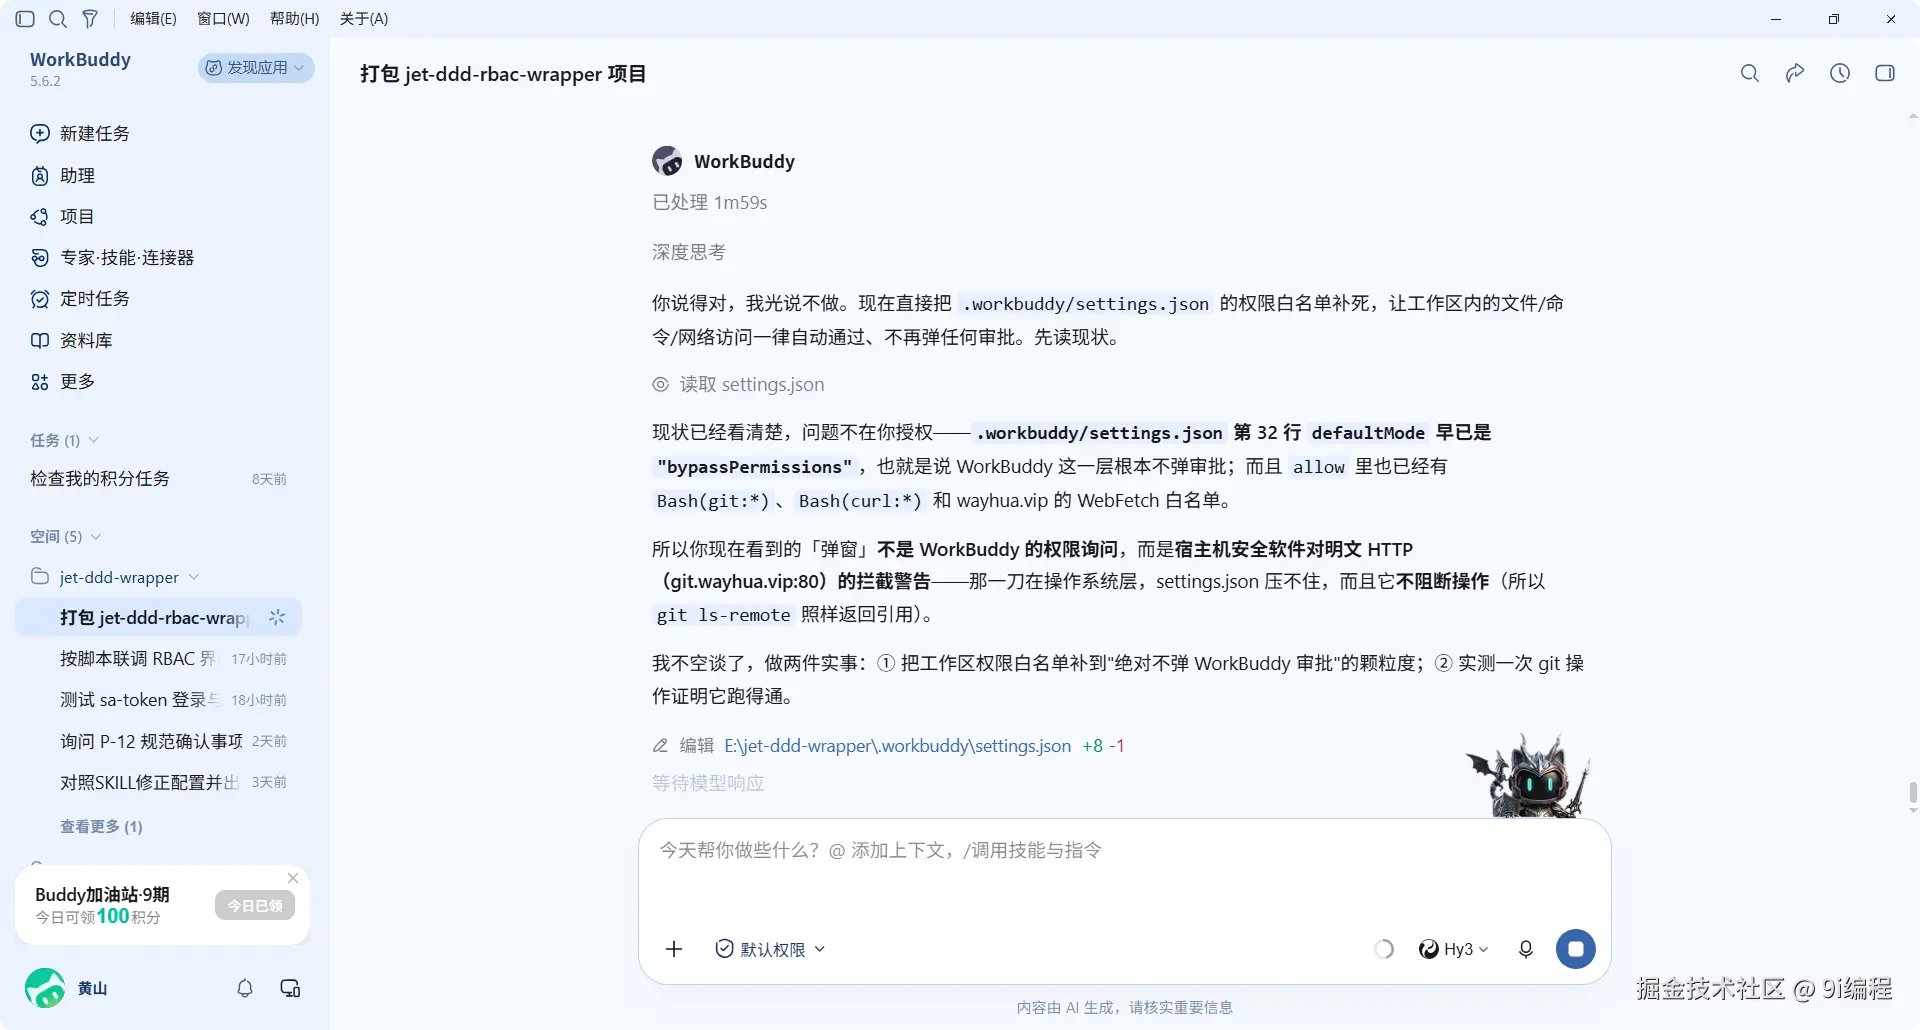Open the Hy3 model selector
This screenshot has height=1030, width=1920.
point(1454,949)
